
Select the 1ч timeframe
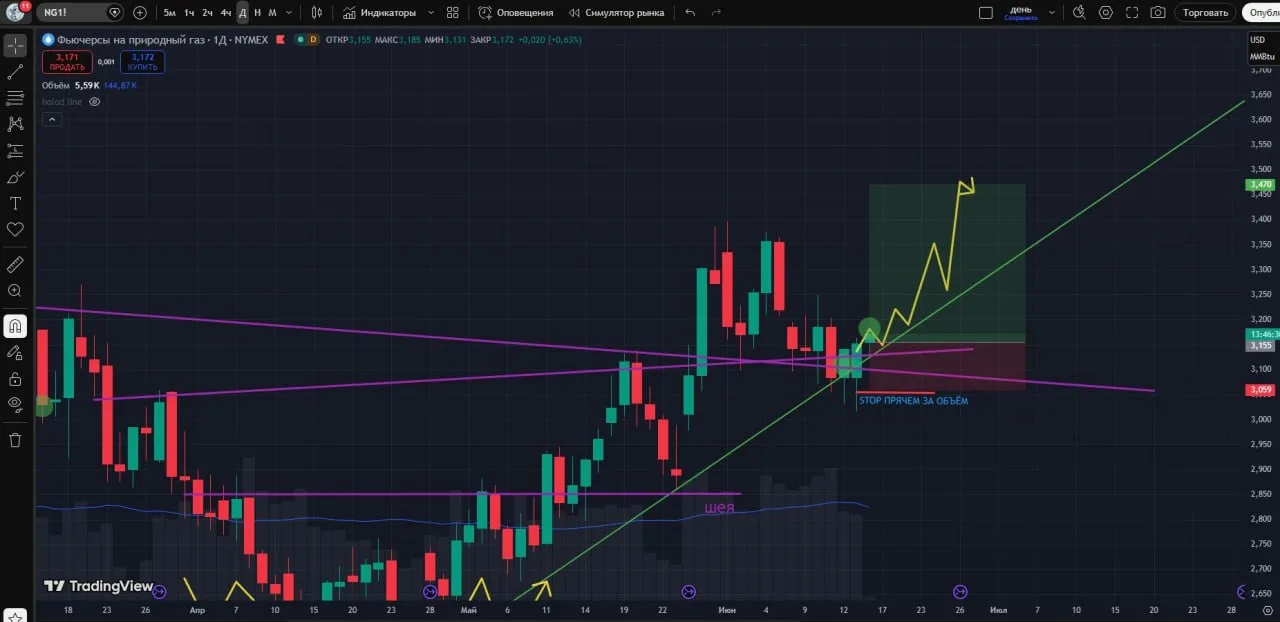pos(189,13)
